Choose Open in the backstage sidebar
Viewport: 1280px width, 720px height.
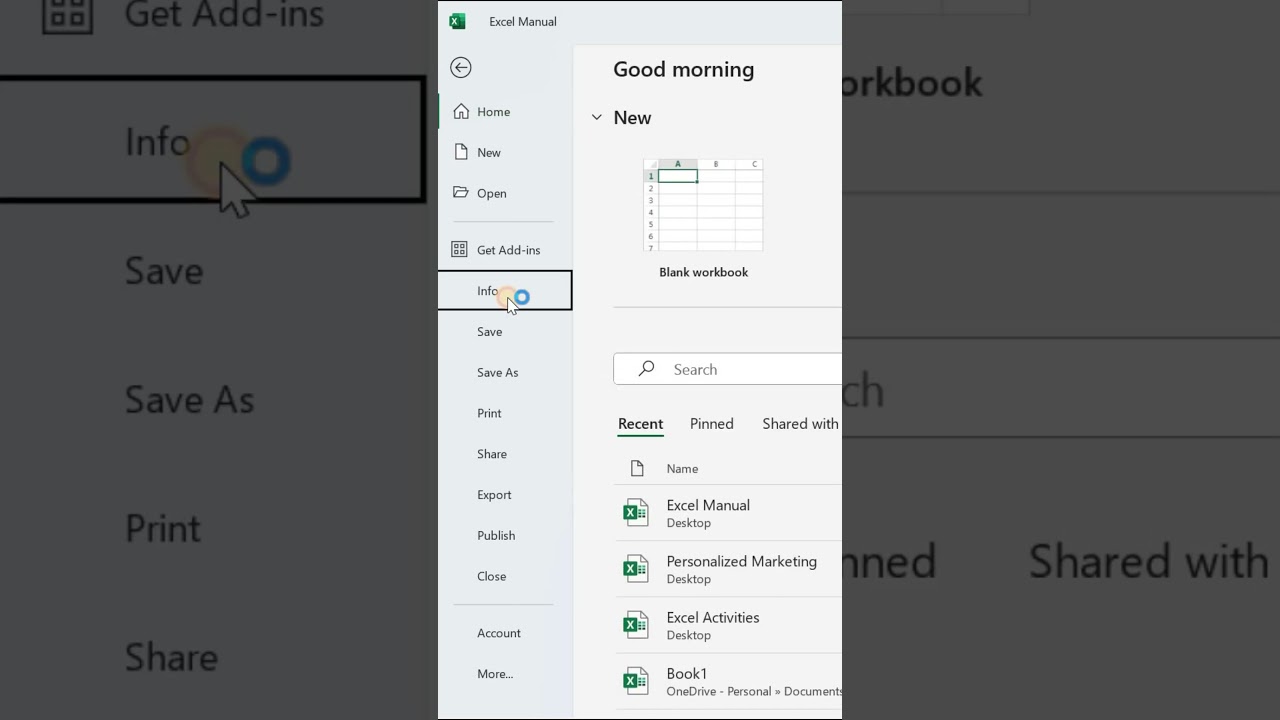point(505,193)
